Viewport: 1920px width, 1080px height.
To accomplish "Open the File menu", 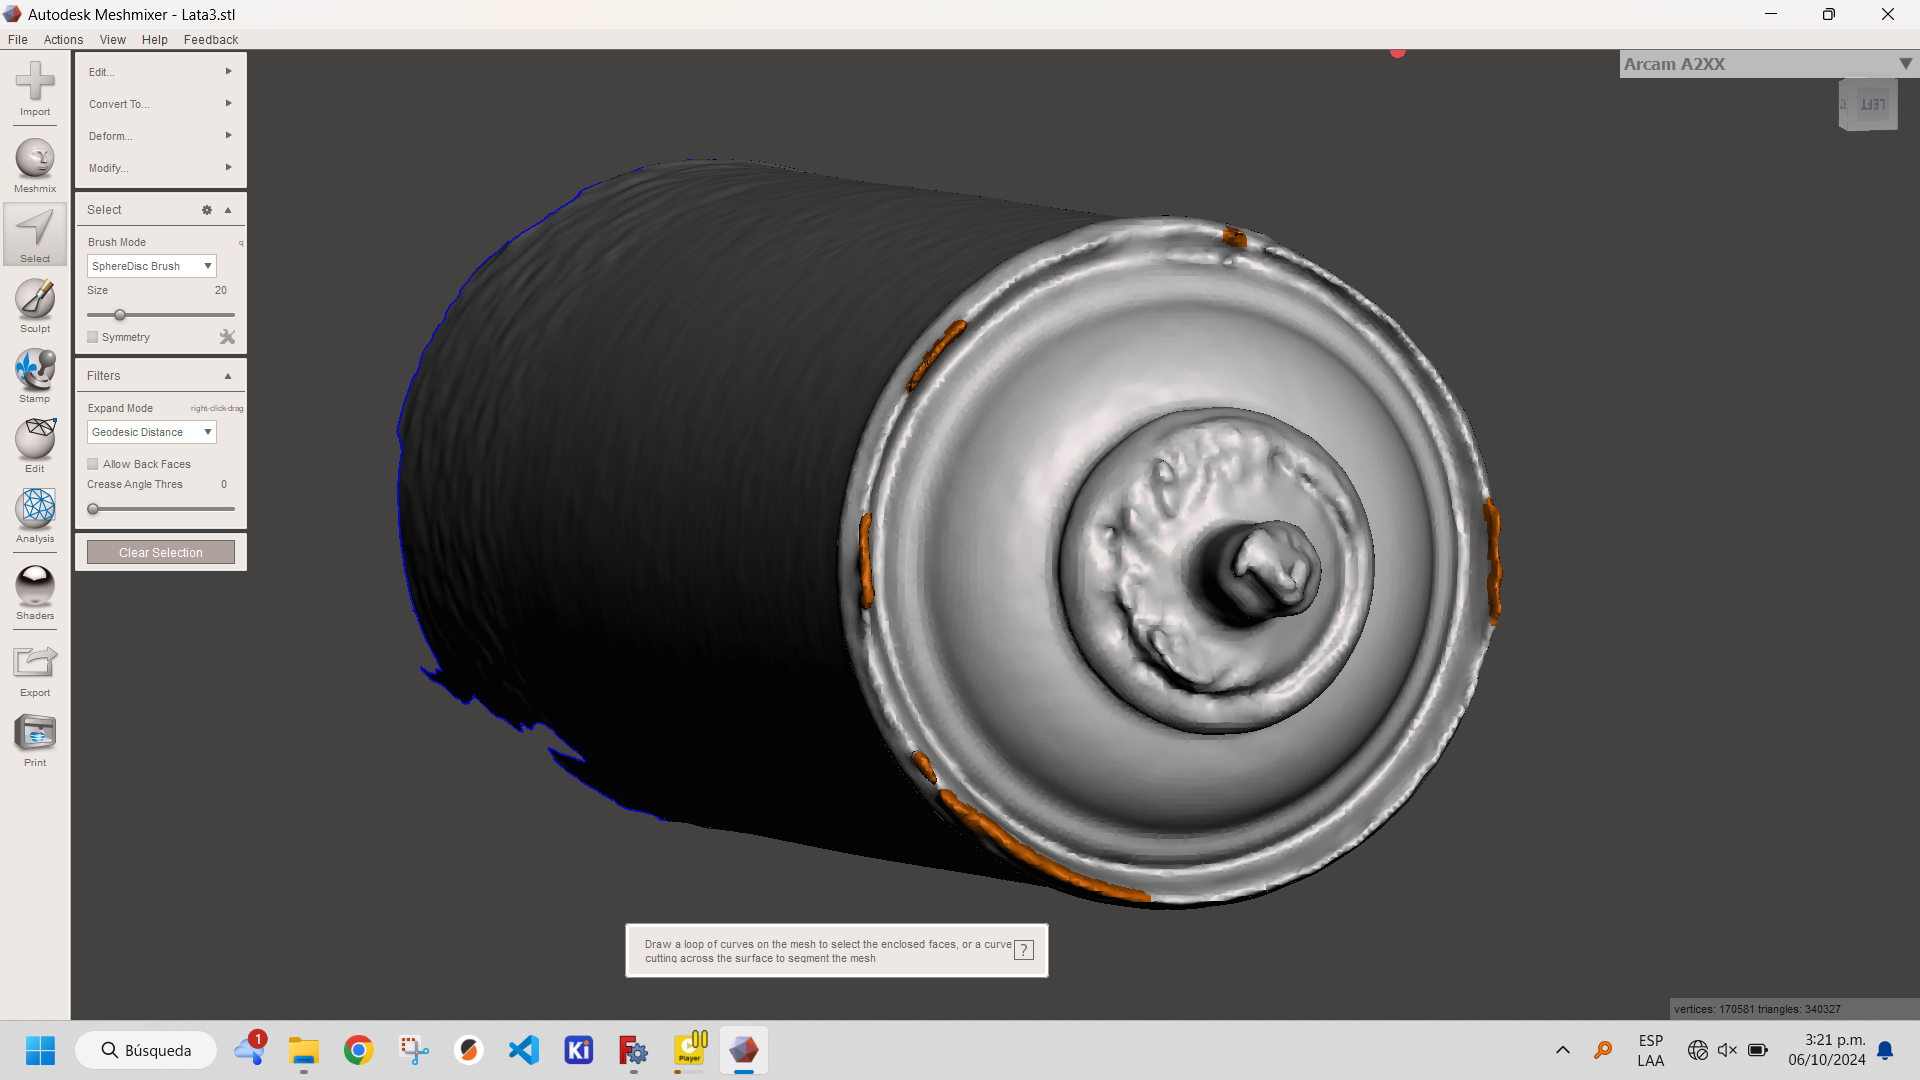I will (x=18, y=40).
